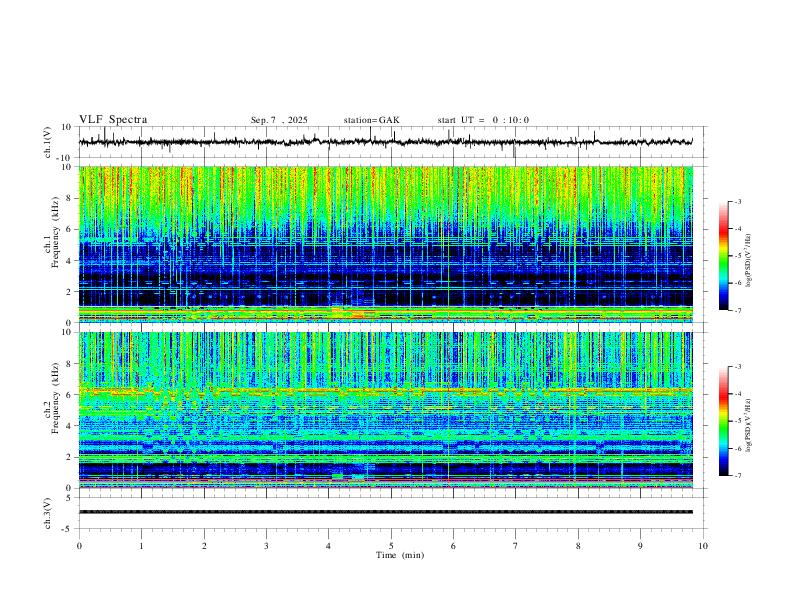The height and width of the screenshot is (612, 792).
Task: Click the "start UT = 0 : 10: 0" text
Action: [483, 120]
